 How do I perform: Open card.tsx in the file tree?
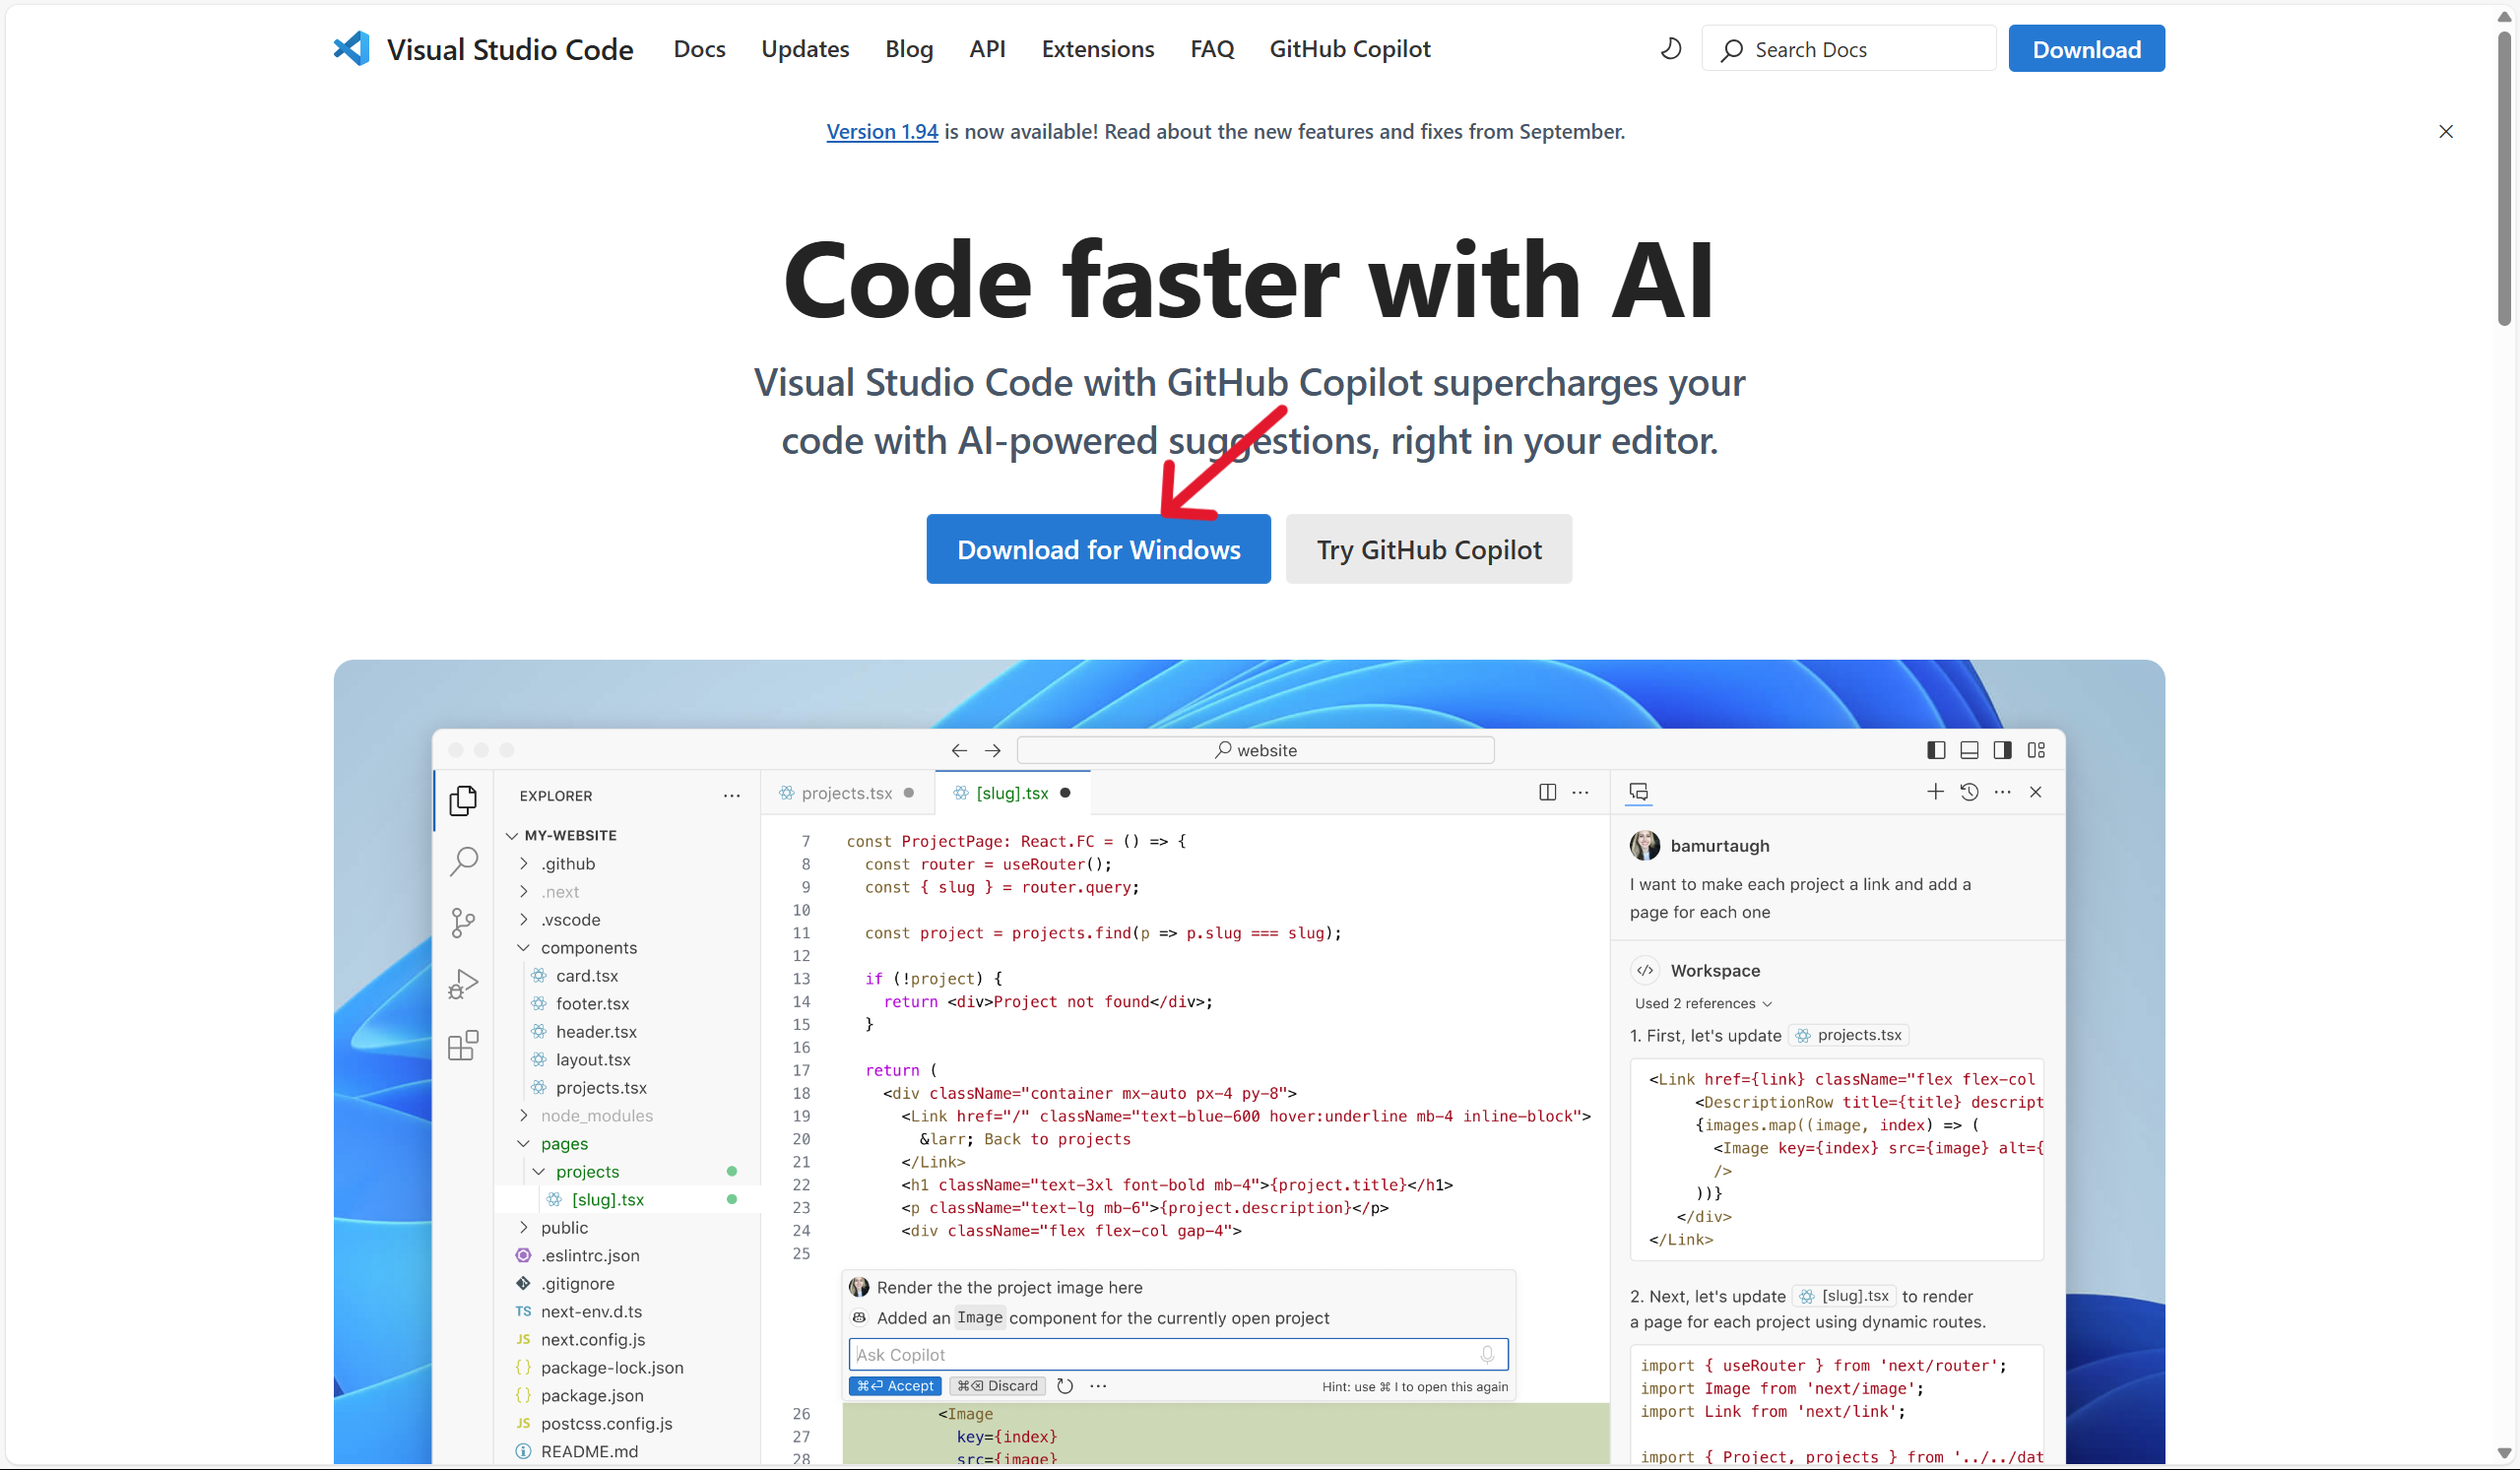click(x=587, y=975)
